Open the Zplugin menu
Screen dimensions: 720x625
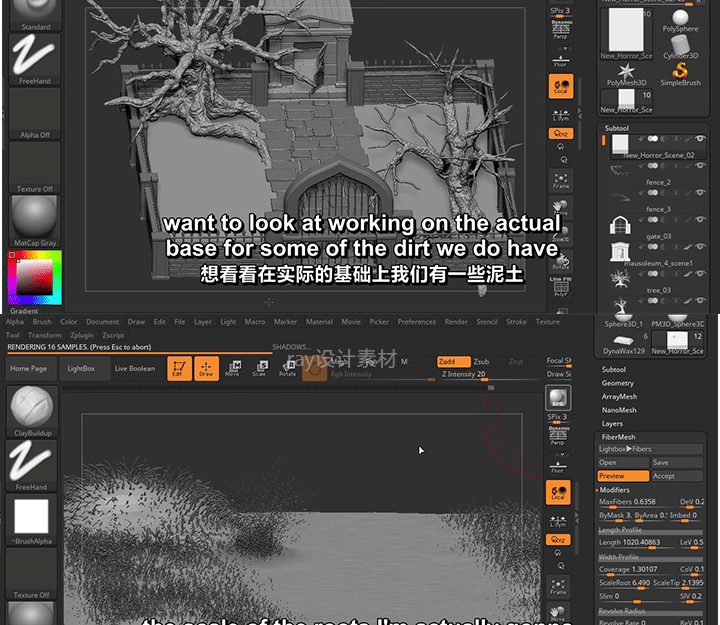click(x=82, y=335)
